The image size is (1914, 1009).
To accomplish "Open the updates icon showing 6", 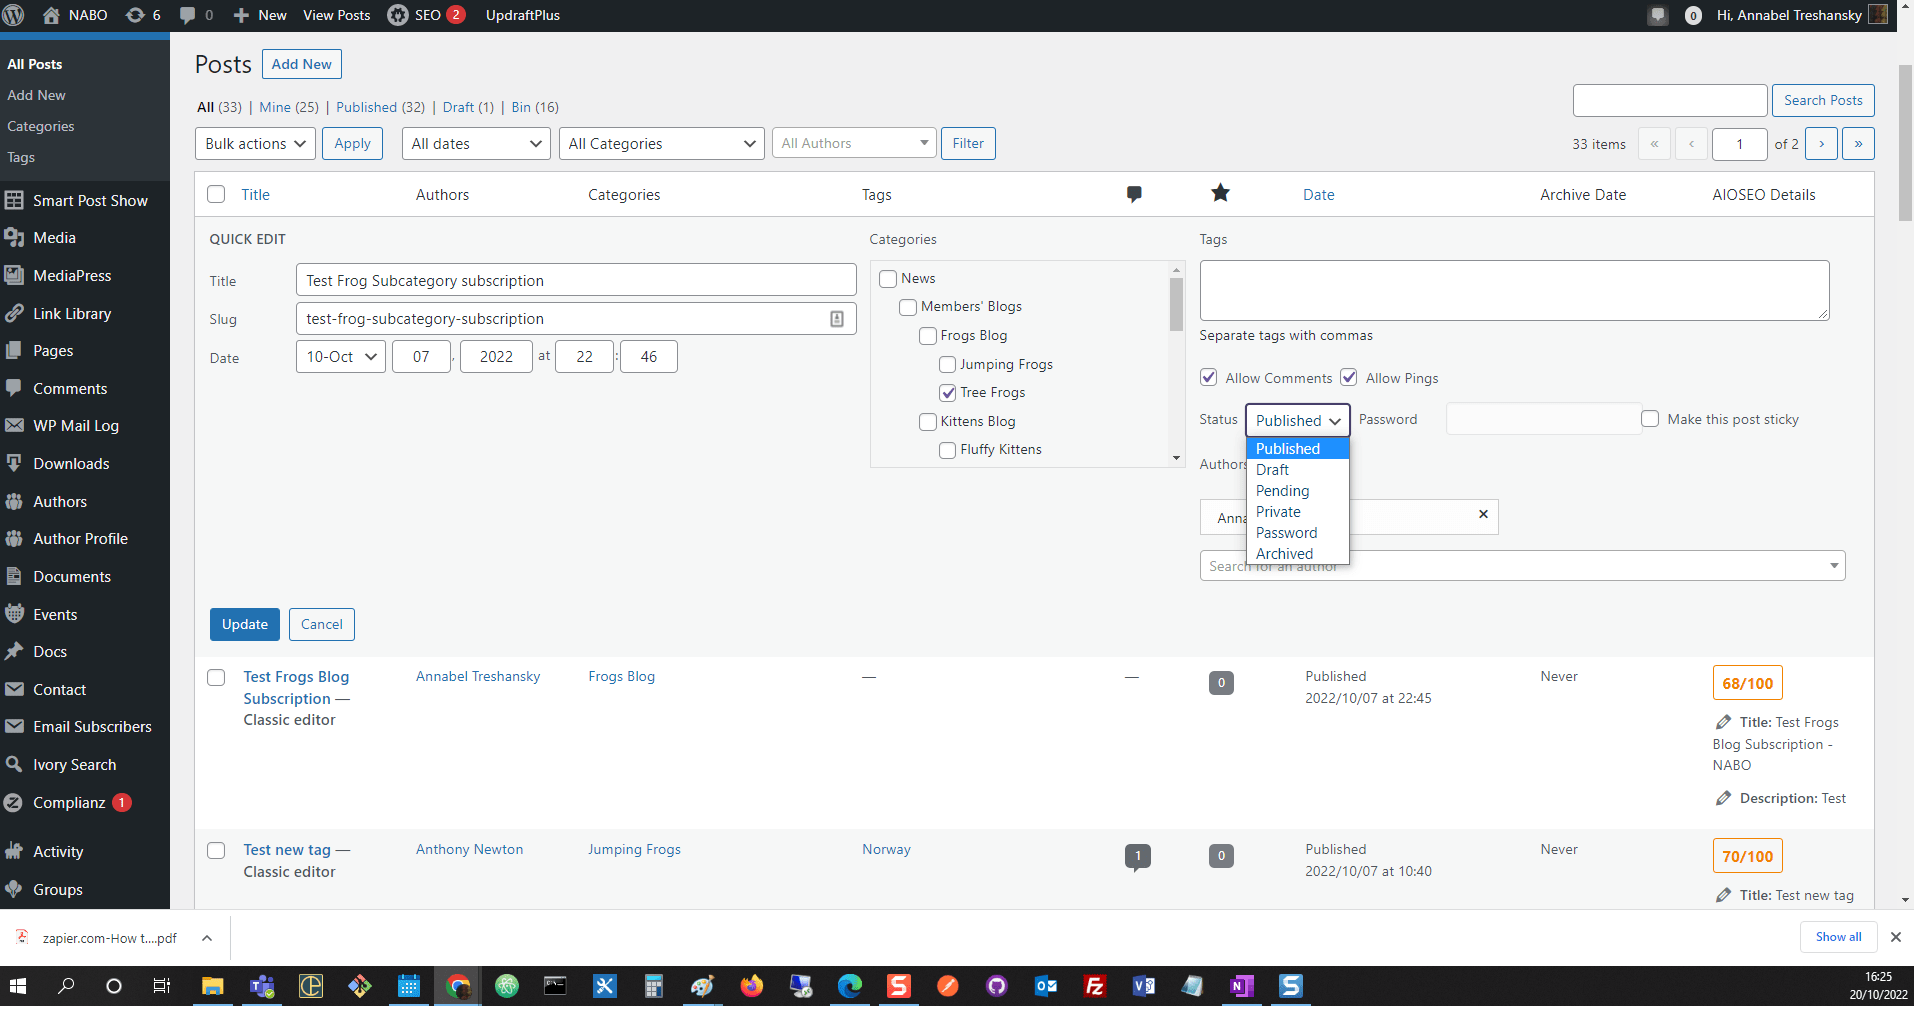I will (x=135, y=15).
